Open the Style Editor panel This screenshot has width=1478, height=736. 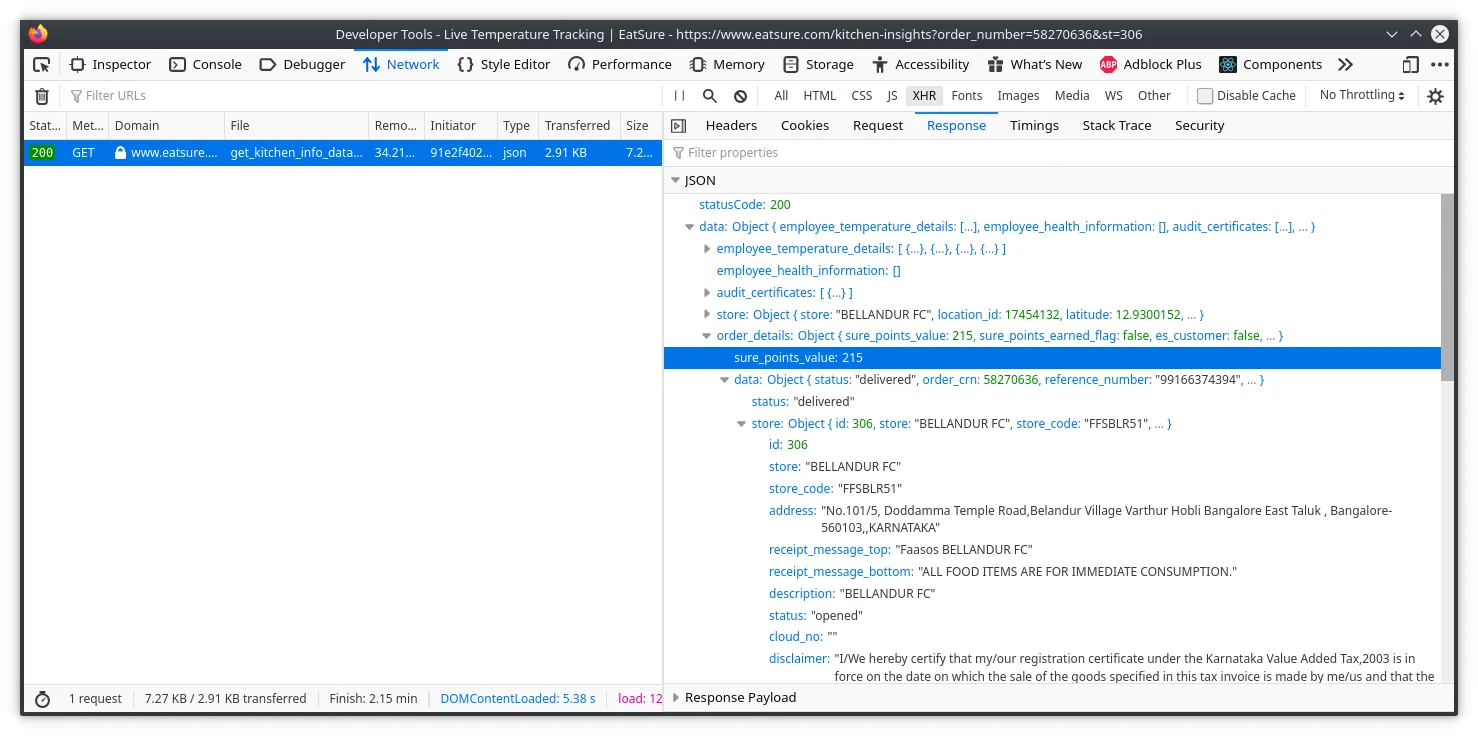[503, 65]
